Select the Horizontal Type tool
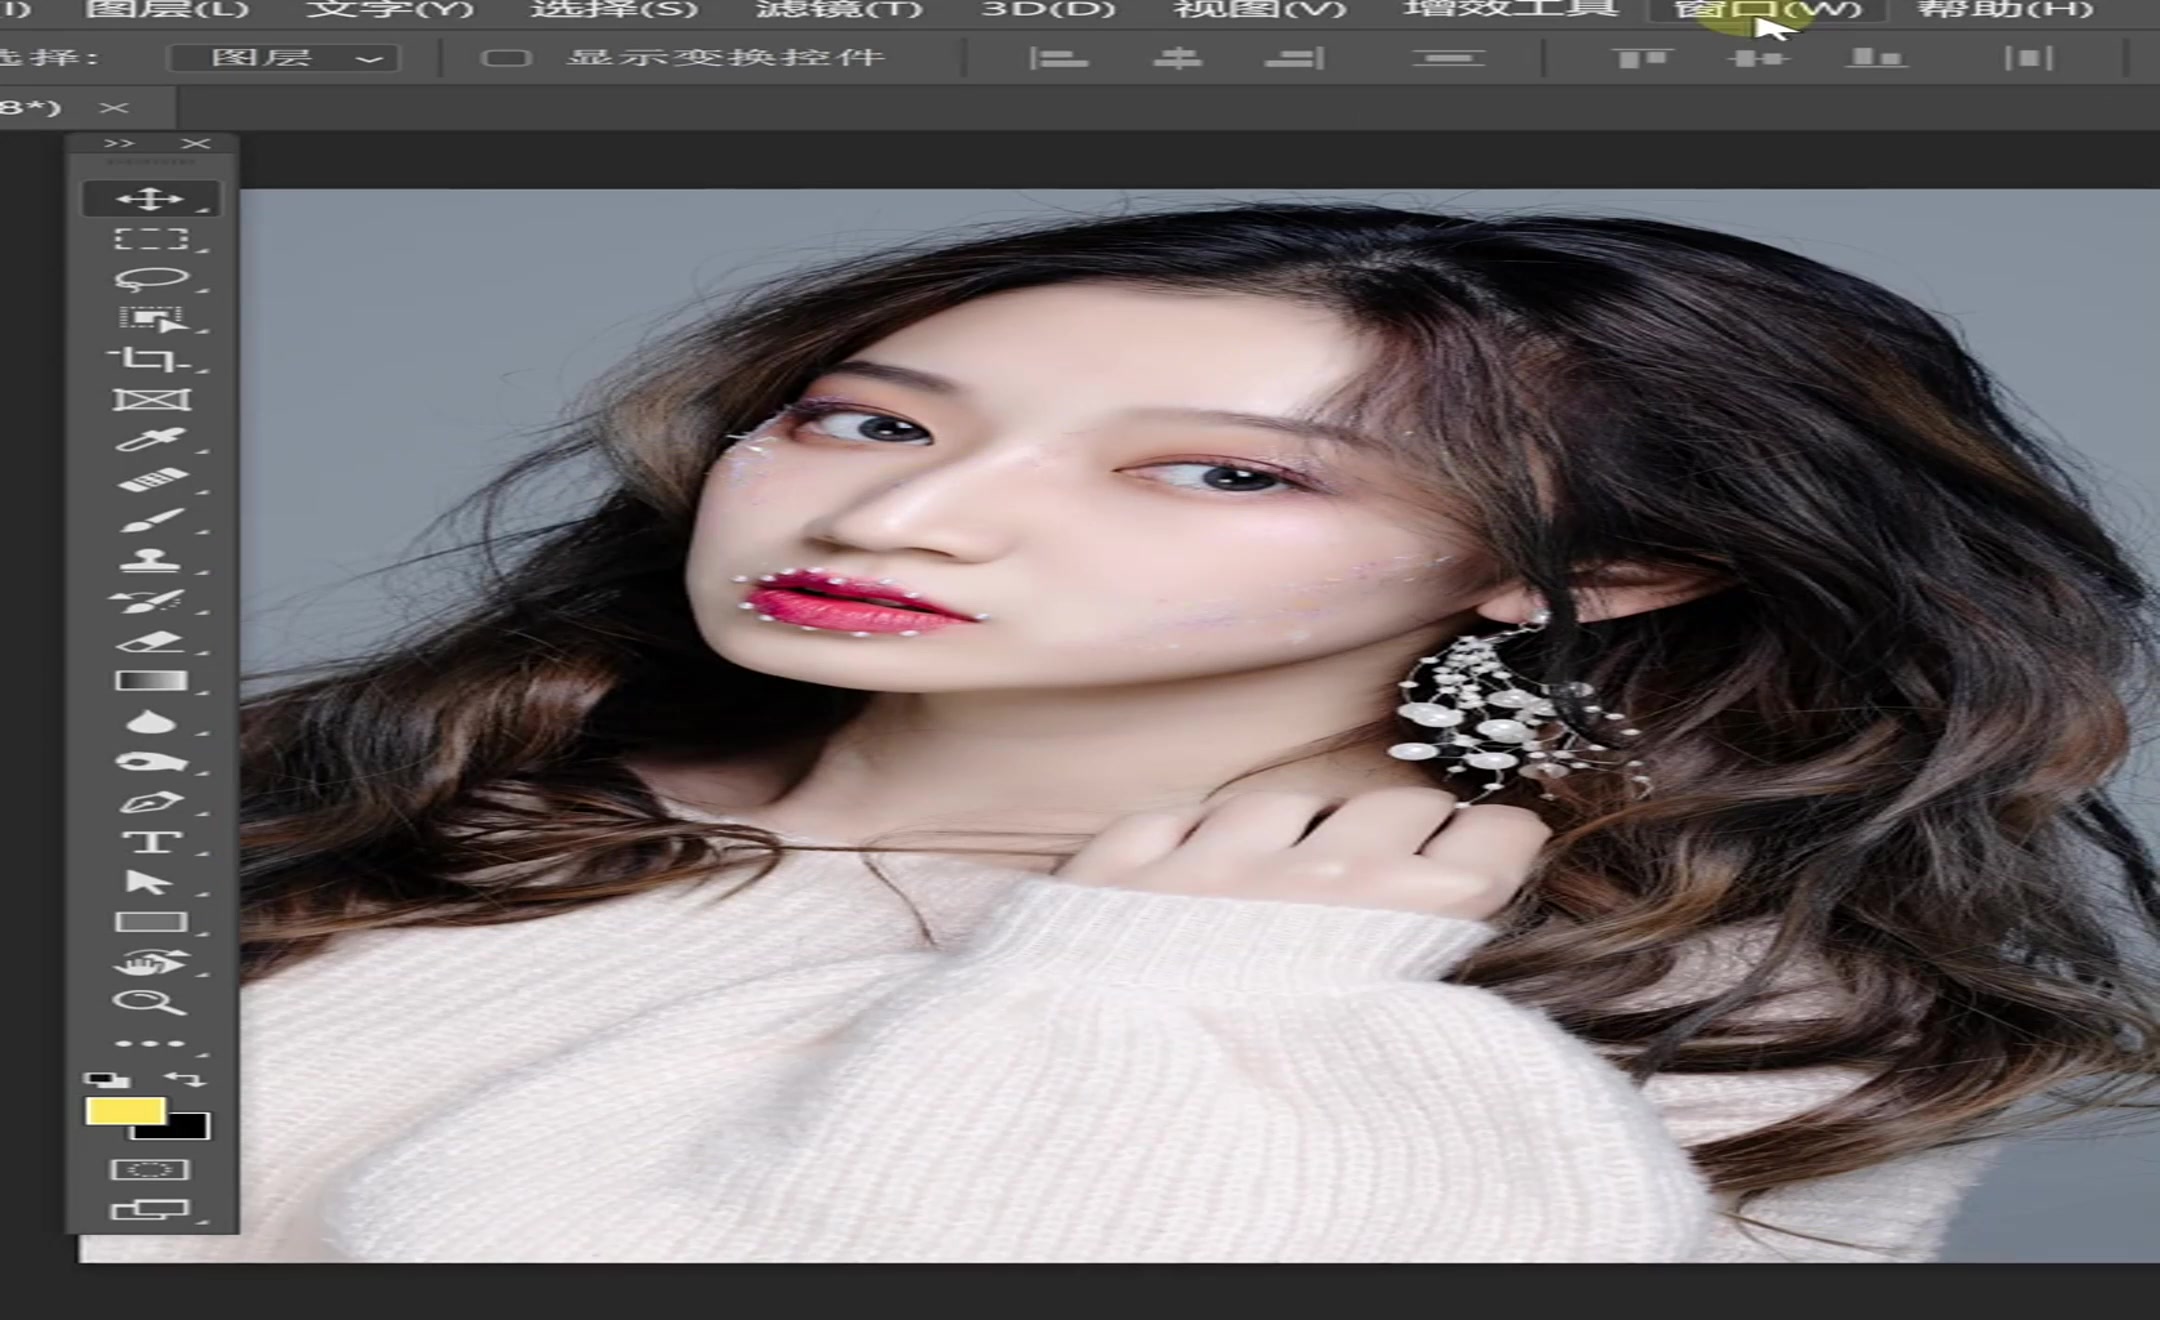This screenshot has height=1320, width=2160. 150,842
